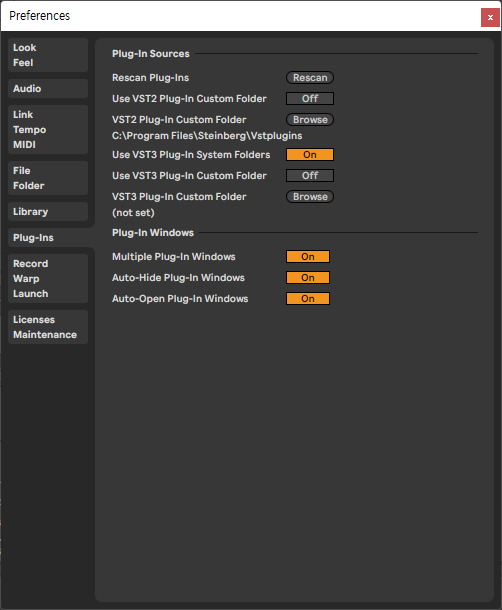Click the C:\Program Files\Steinberg\Vstplugins path
This screenshot has height=610, width=502.
pyautogui.click(x=207, y=136)
